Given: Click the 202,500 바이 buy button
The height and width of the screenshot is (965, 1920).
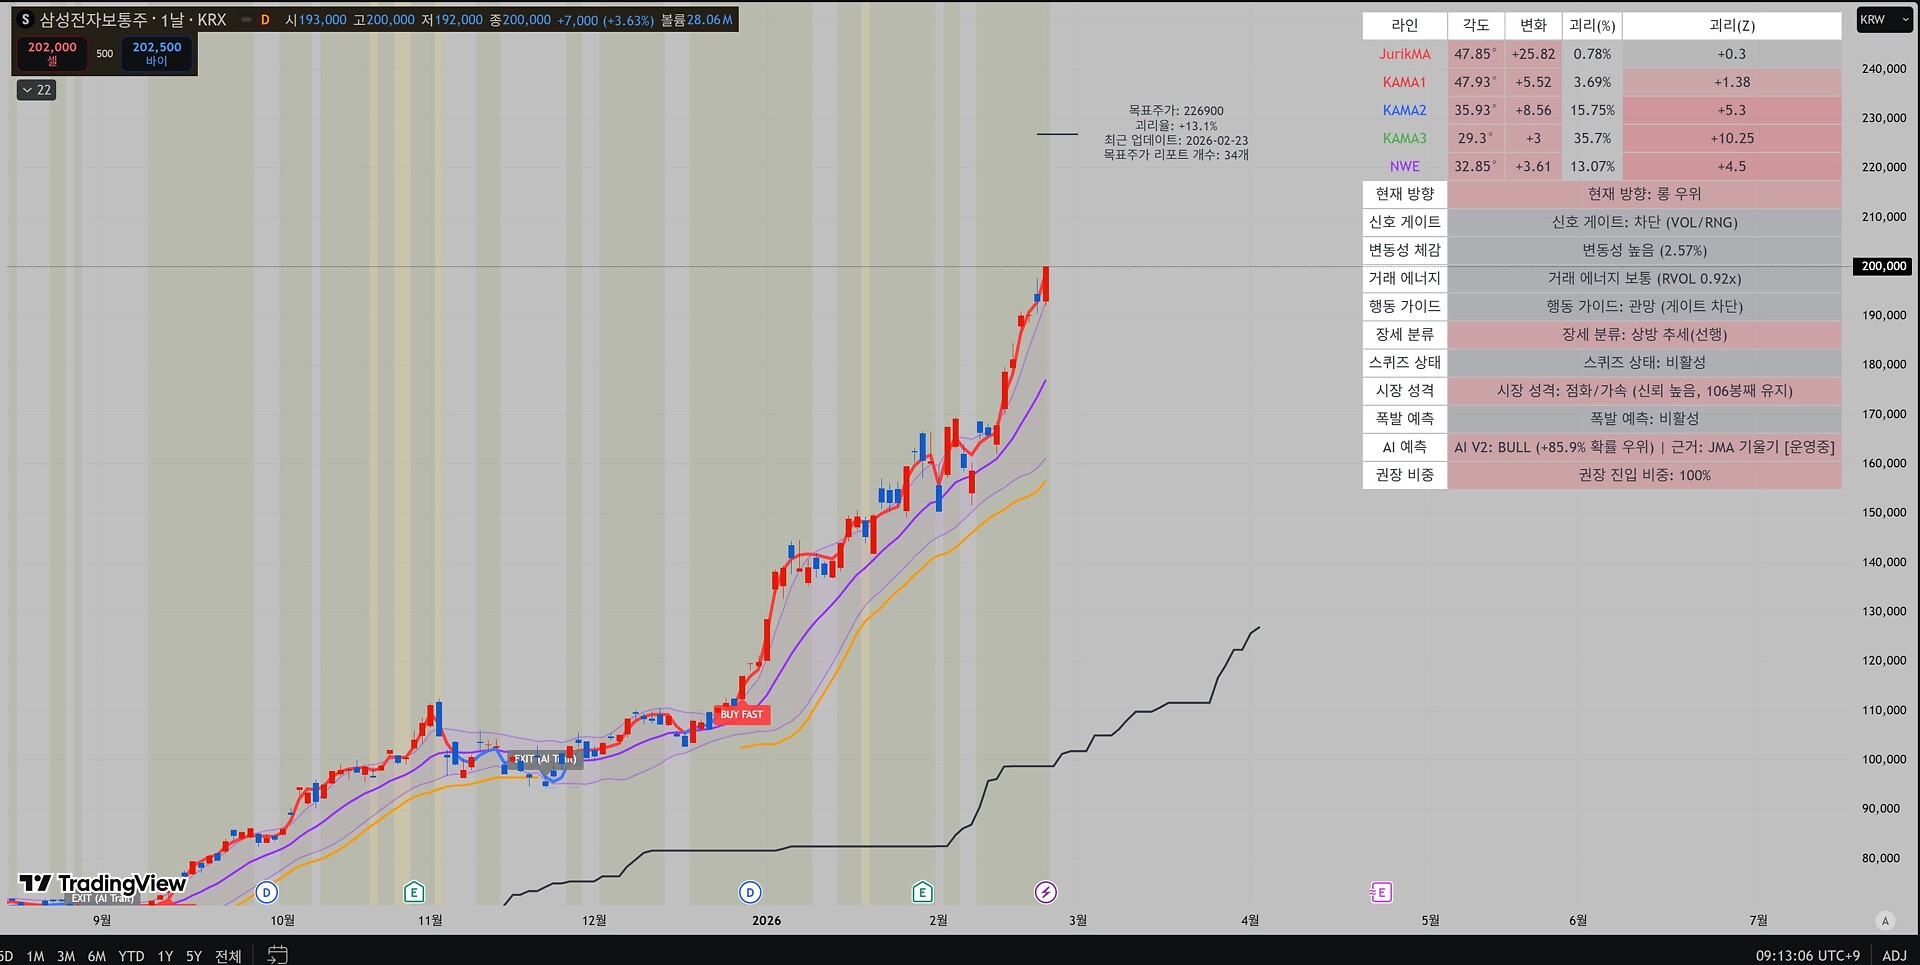Looking at the screenshot, I should pyautogui.click(x=157, y=53).
